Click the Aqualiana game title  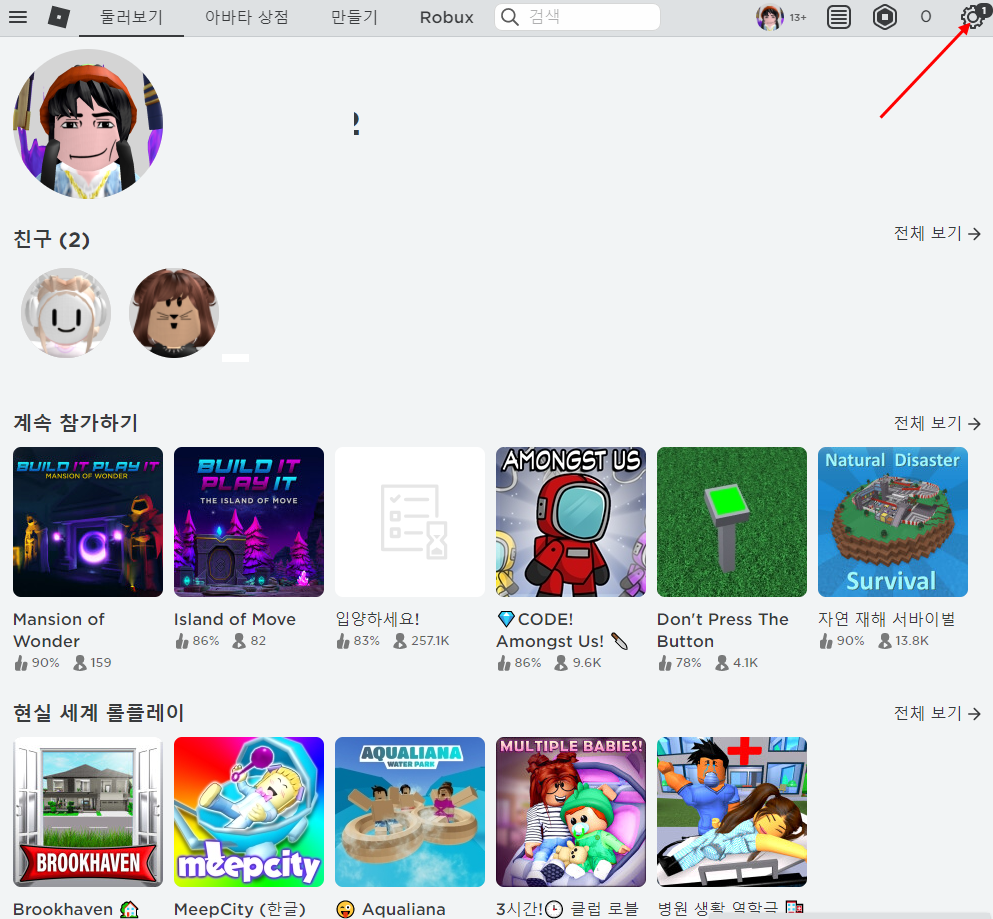391,909
